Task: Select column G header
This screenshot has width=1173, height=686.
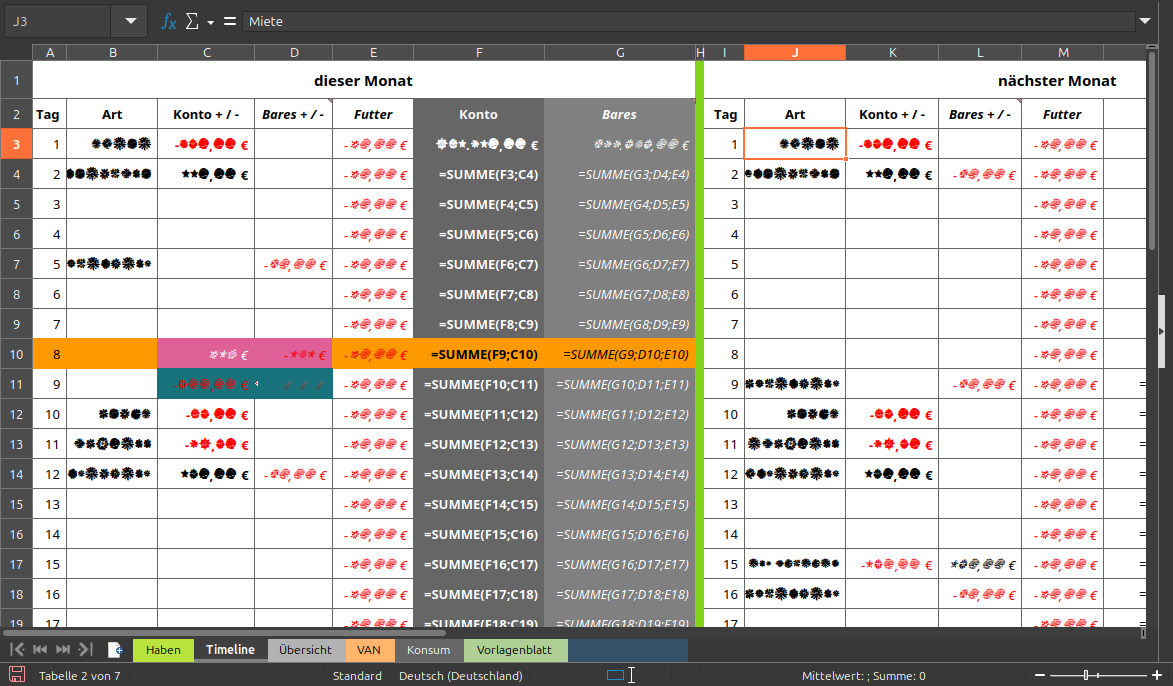Action: click(620, 52)
